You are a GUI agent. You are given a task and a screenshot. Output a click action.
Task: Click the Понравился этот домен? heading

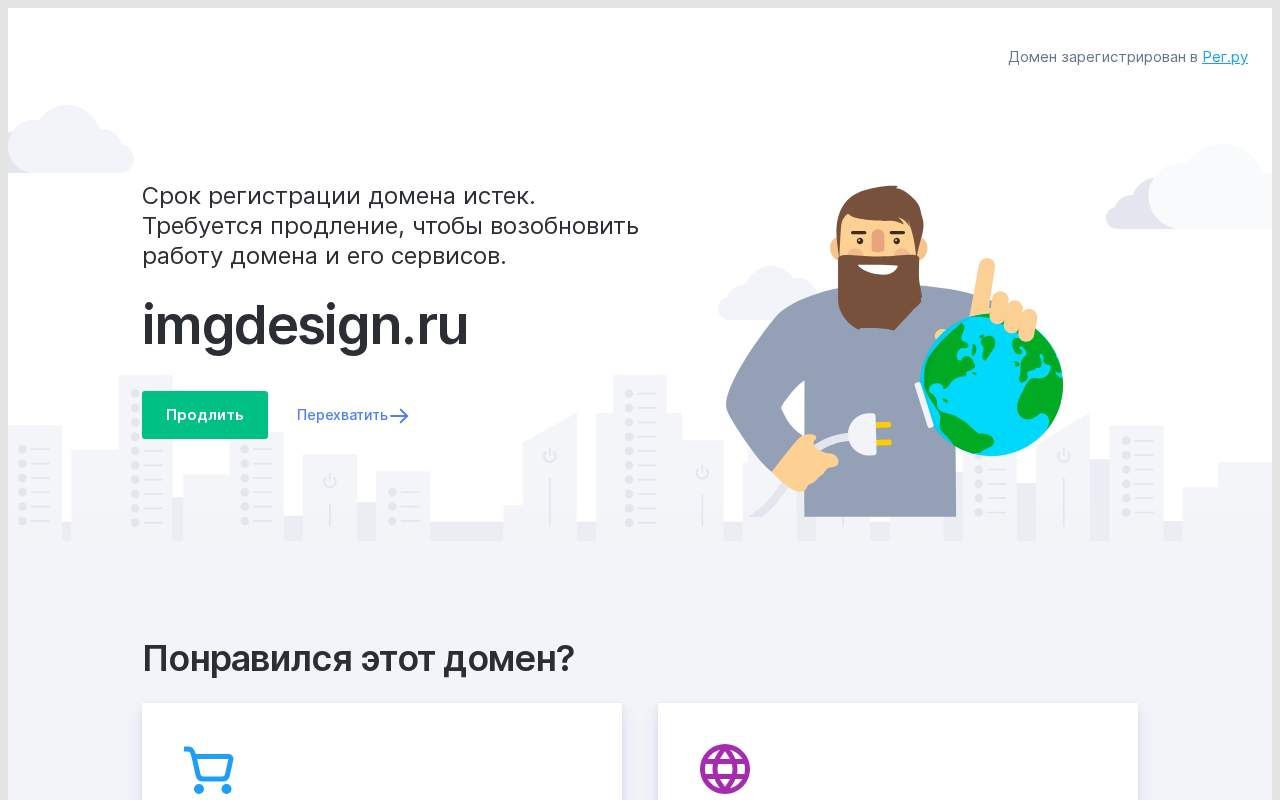pyautogui.click(x=358, y=659)
